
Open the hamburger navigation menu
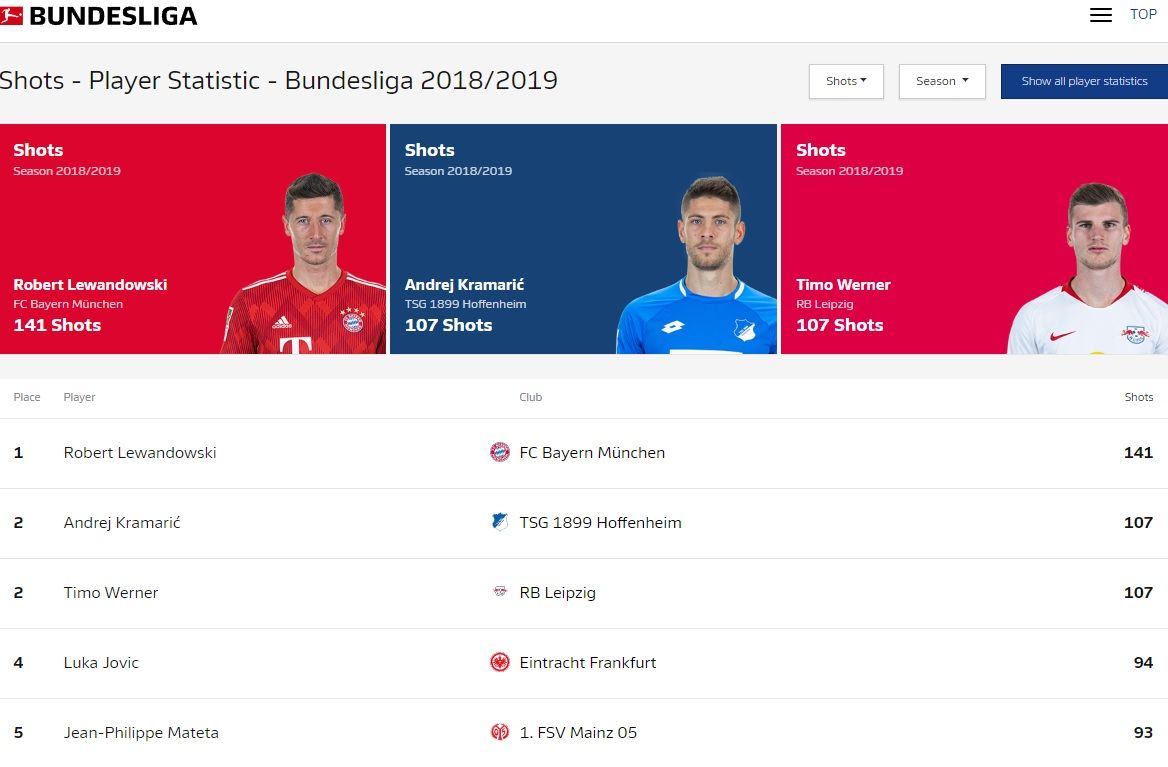(1100, 15)
